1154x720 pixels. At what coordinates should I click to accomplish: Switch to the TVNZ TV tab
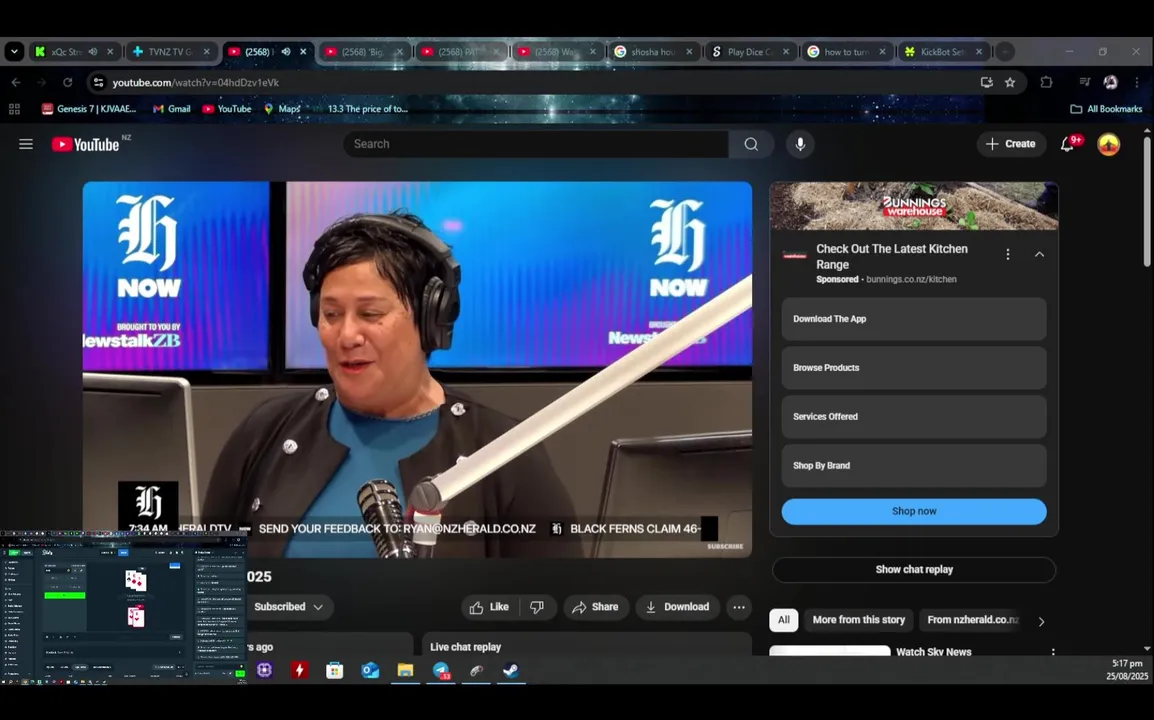pos(171,52)
